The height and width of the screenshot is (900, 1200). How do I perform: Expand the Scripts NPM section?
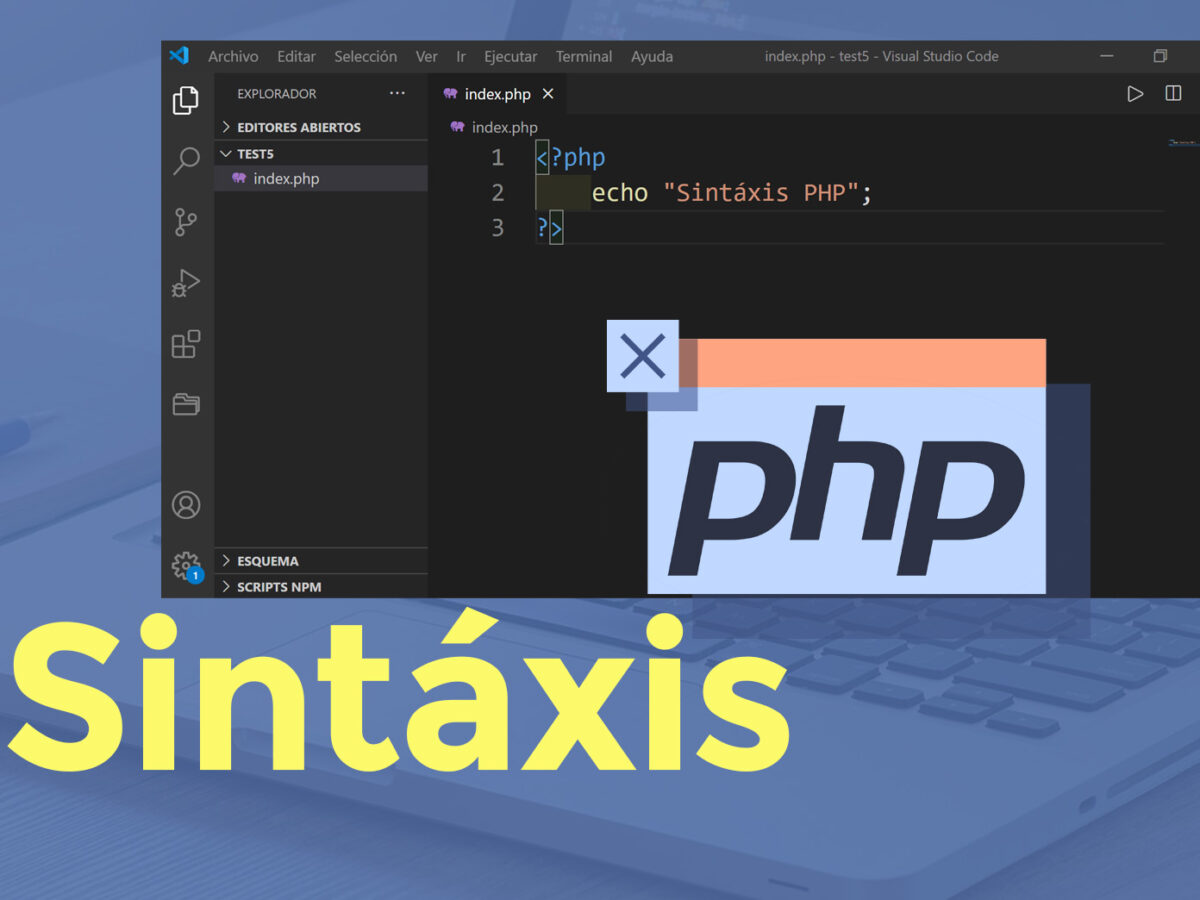pos(321,587)
